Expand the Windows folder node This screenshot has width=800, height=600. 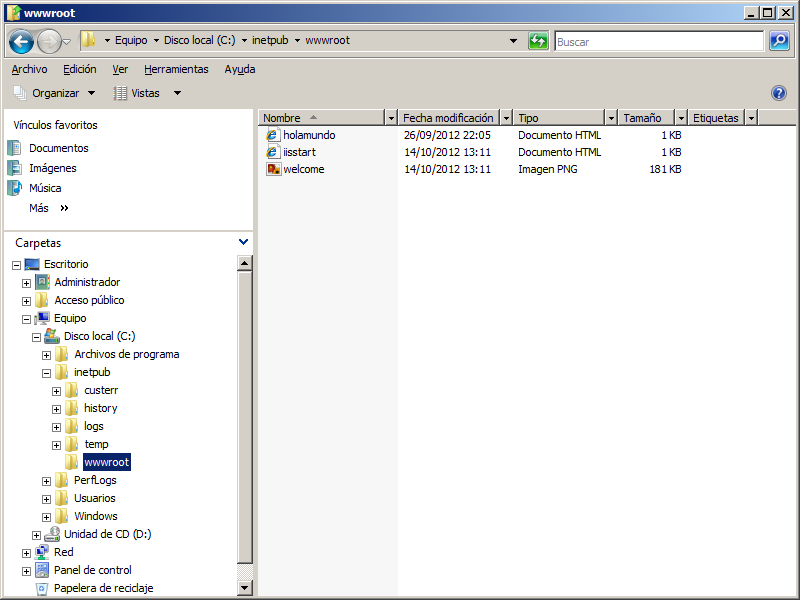click(46, 516)
